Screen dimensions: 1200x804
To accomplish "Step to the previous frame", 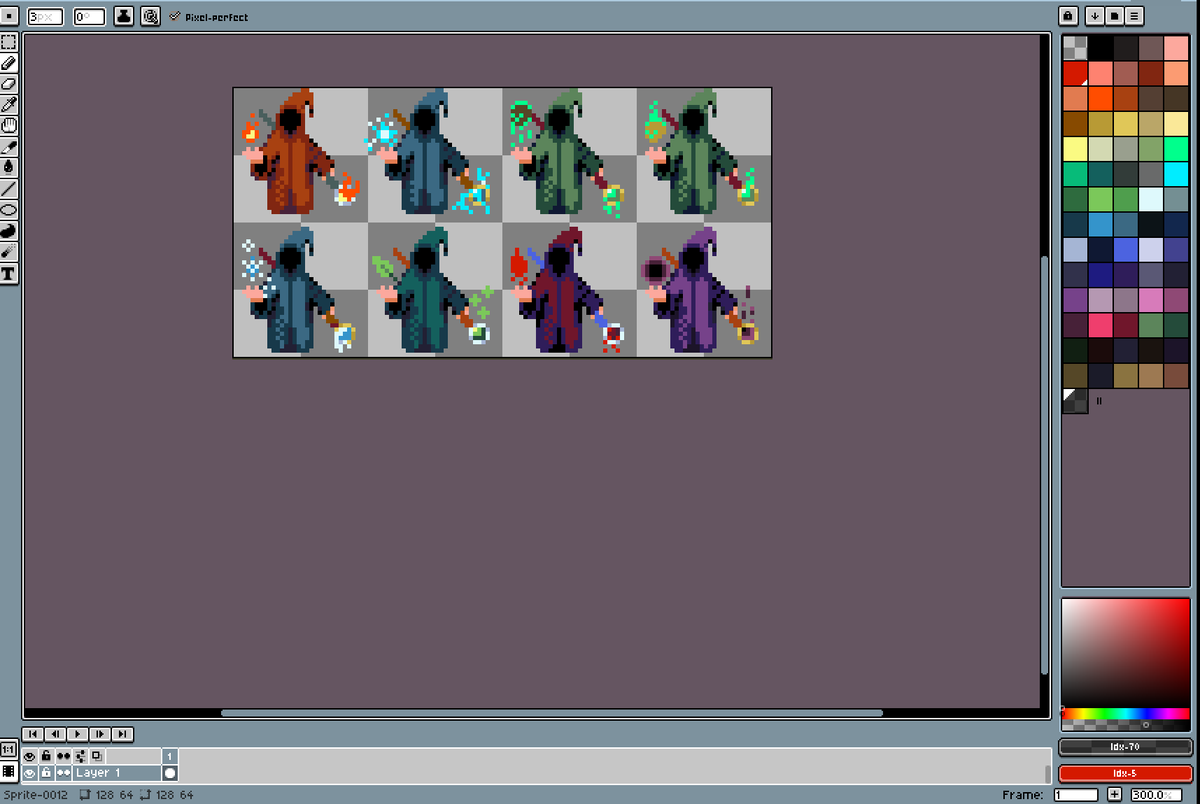I will click(x=55, y=734).
